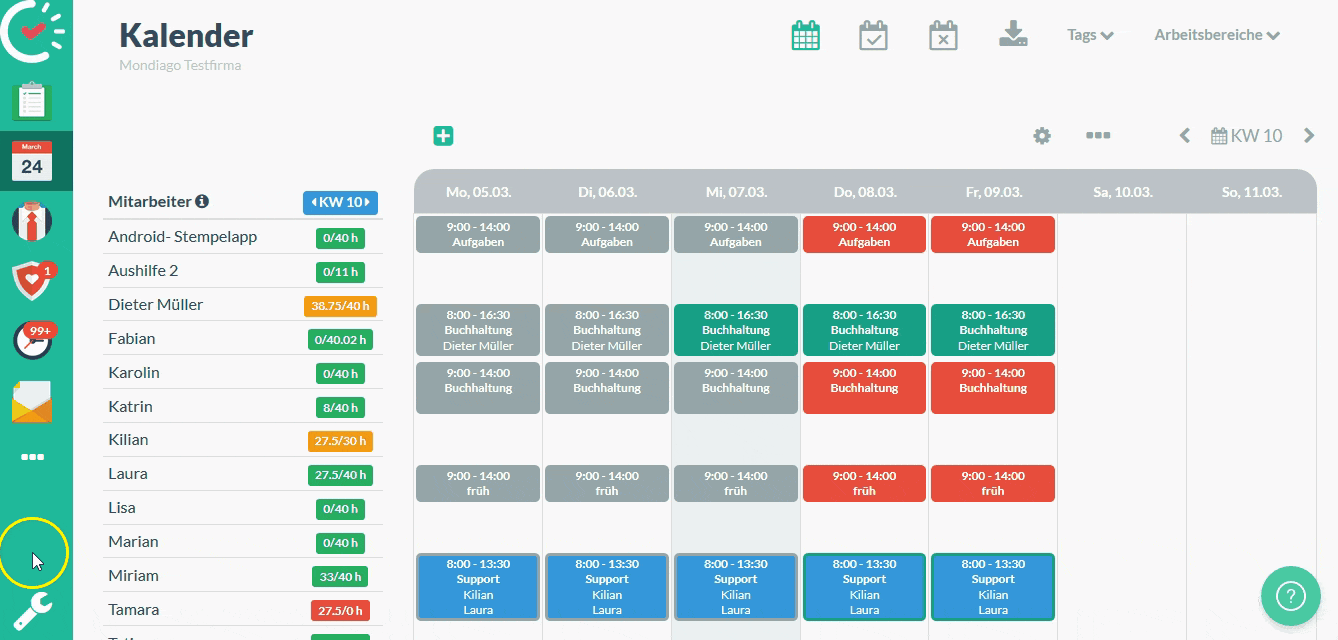
Task: Select the calendar grid view icon
Action: click(805, 35)
